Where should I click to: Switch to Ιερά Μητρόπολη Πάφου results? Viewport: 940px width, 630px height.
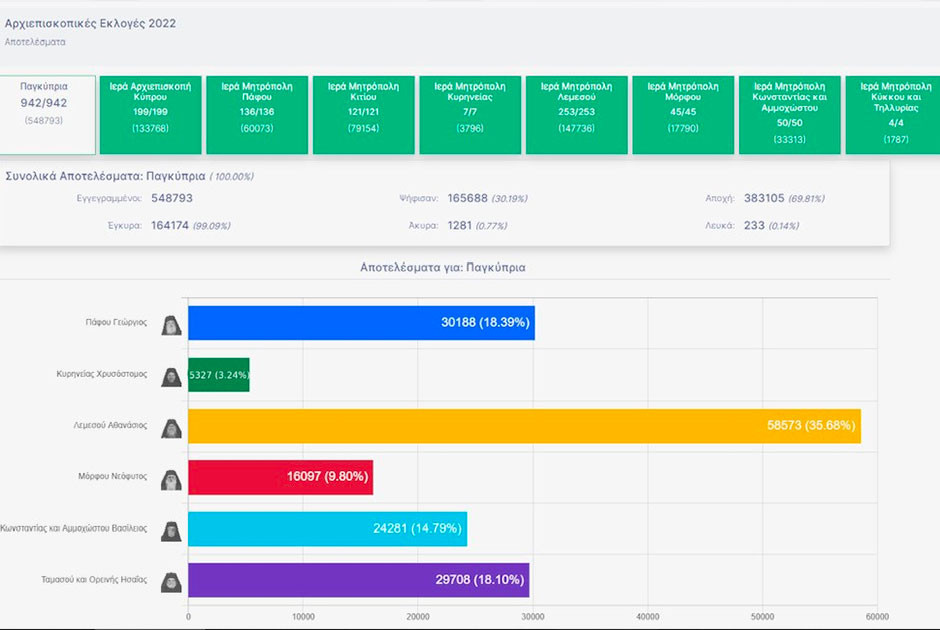(x=257, y=114)
